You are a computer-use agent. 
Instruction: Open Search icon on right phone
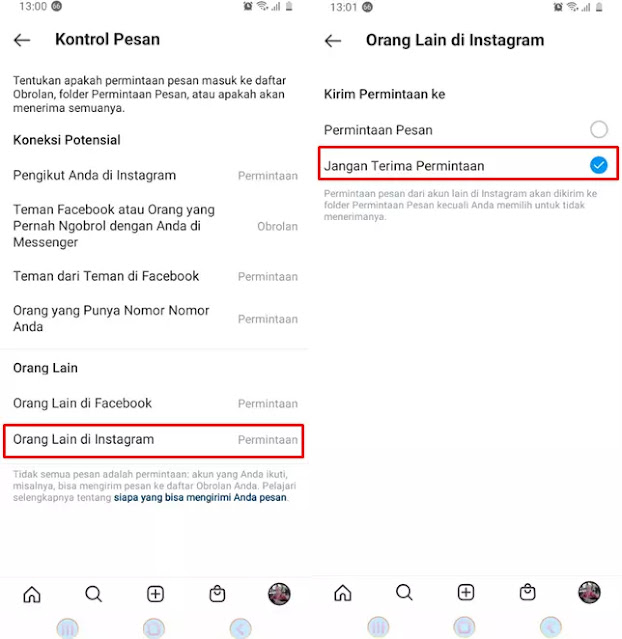click(x=404, y=593)
